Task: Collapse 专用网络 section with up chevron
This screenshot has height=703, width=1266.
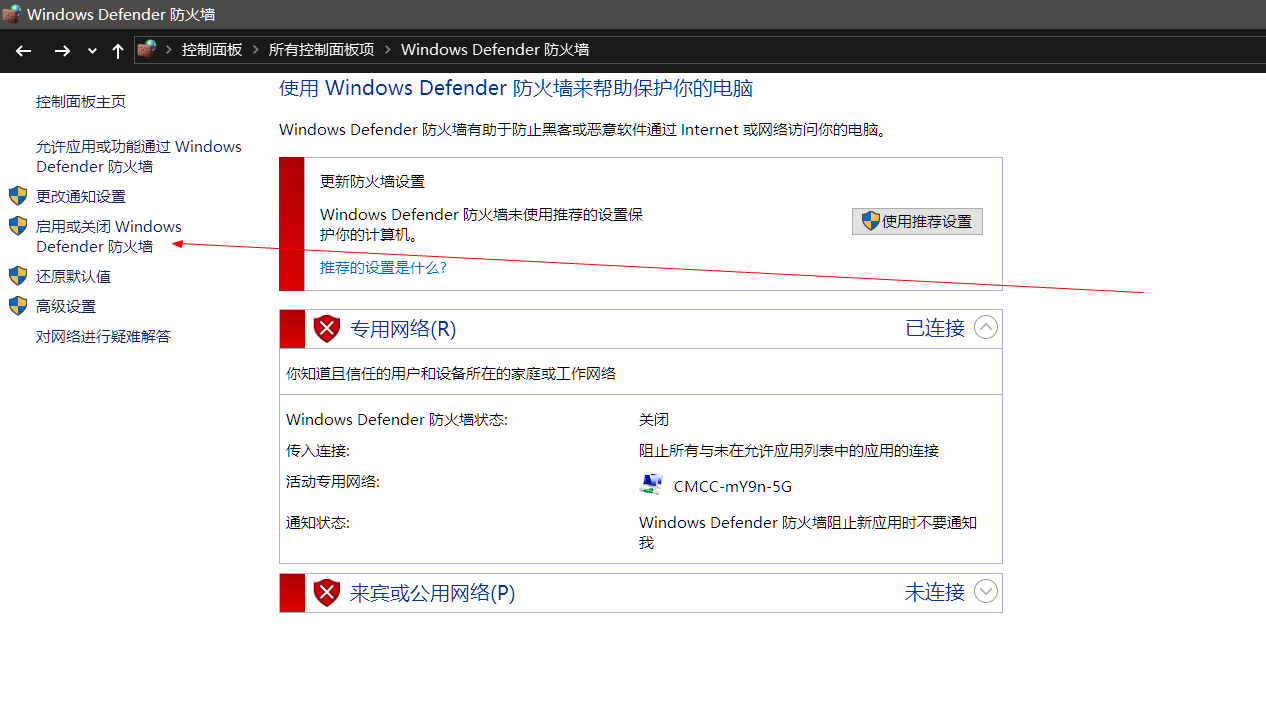Action: [986, 327]
